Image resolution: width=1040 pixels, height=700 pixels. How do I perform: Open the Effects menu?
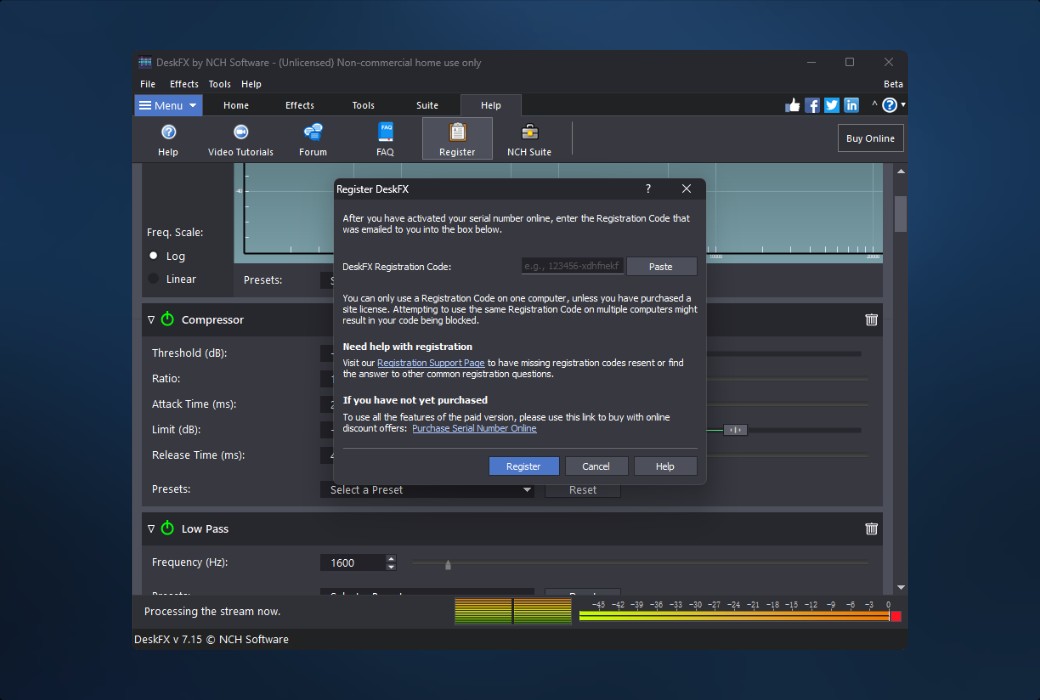pyautogui.click(x=184, y=83)
